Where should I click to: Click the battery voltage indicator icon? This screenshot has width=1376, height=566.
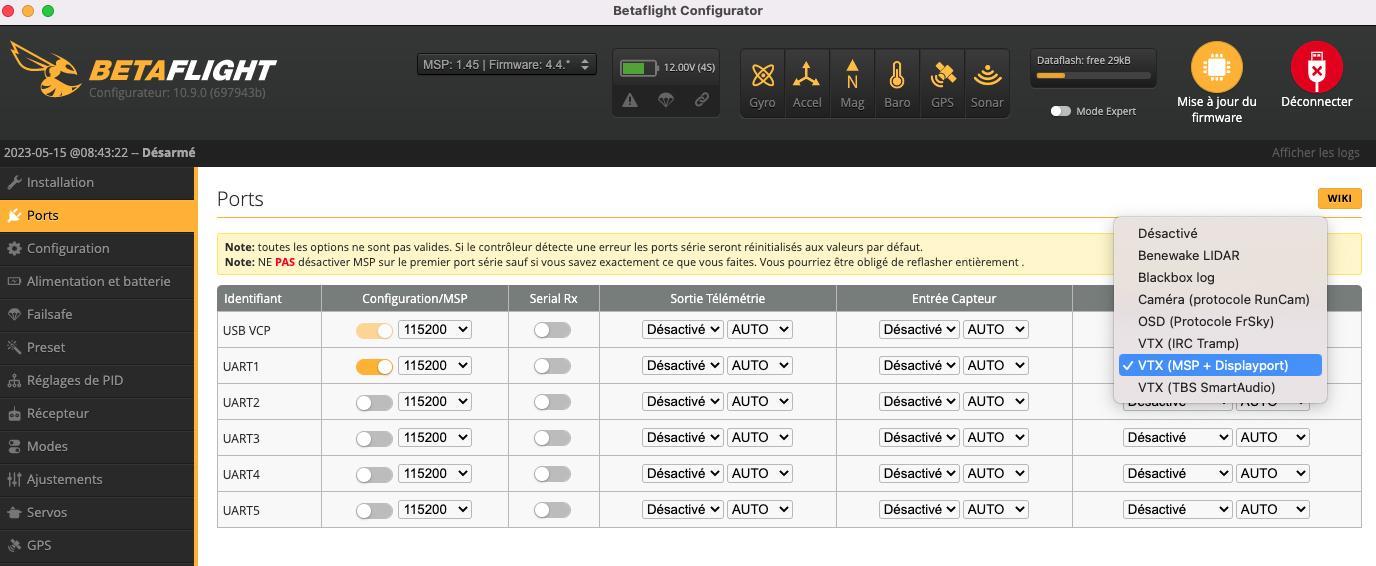tap(638, 68)
